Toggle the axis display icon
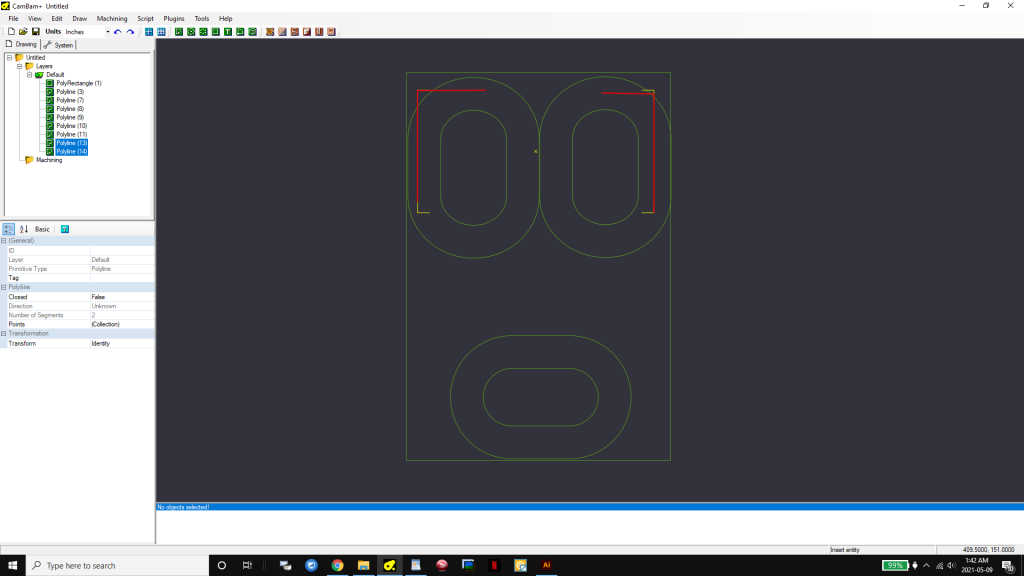The width and height of the screenshot is (1024, 576). [x=149, y=31]
